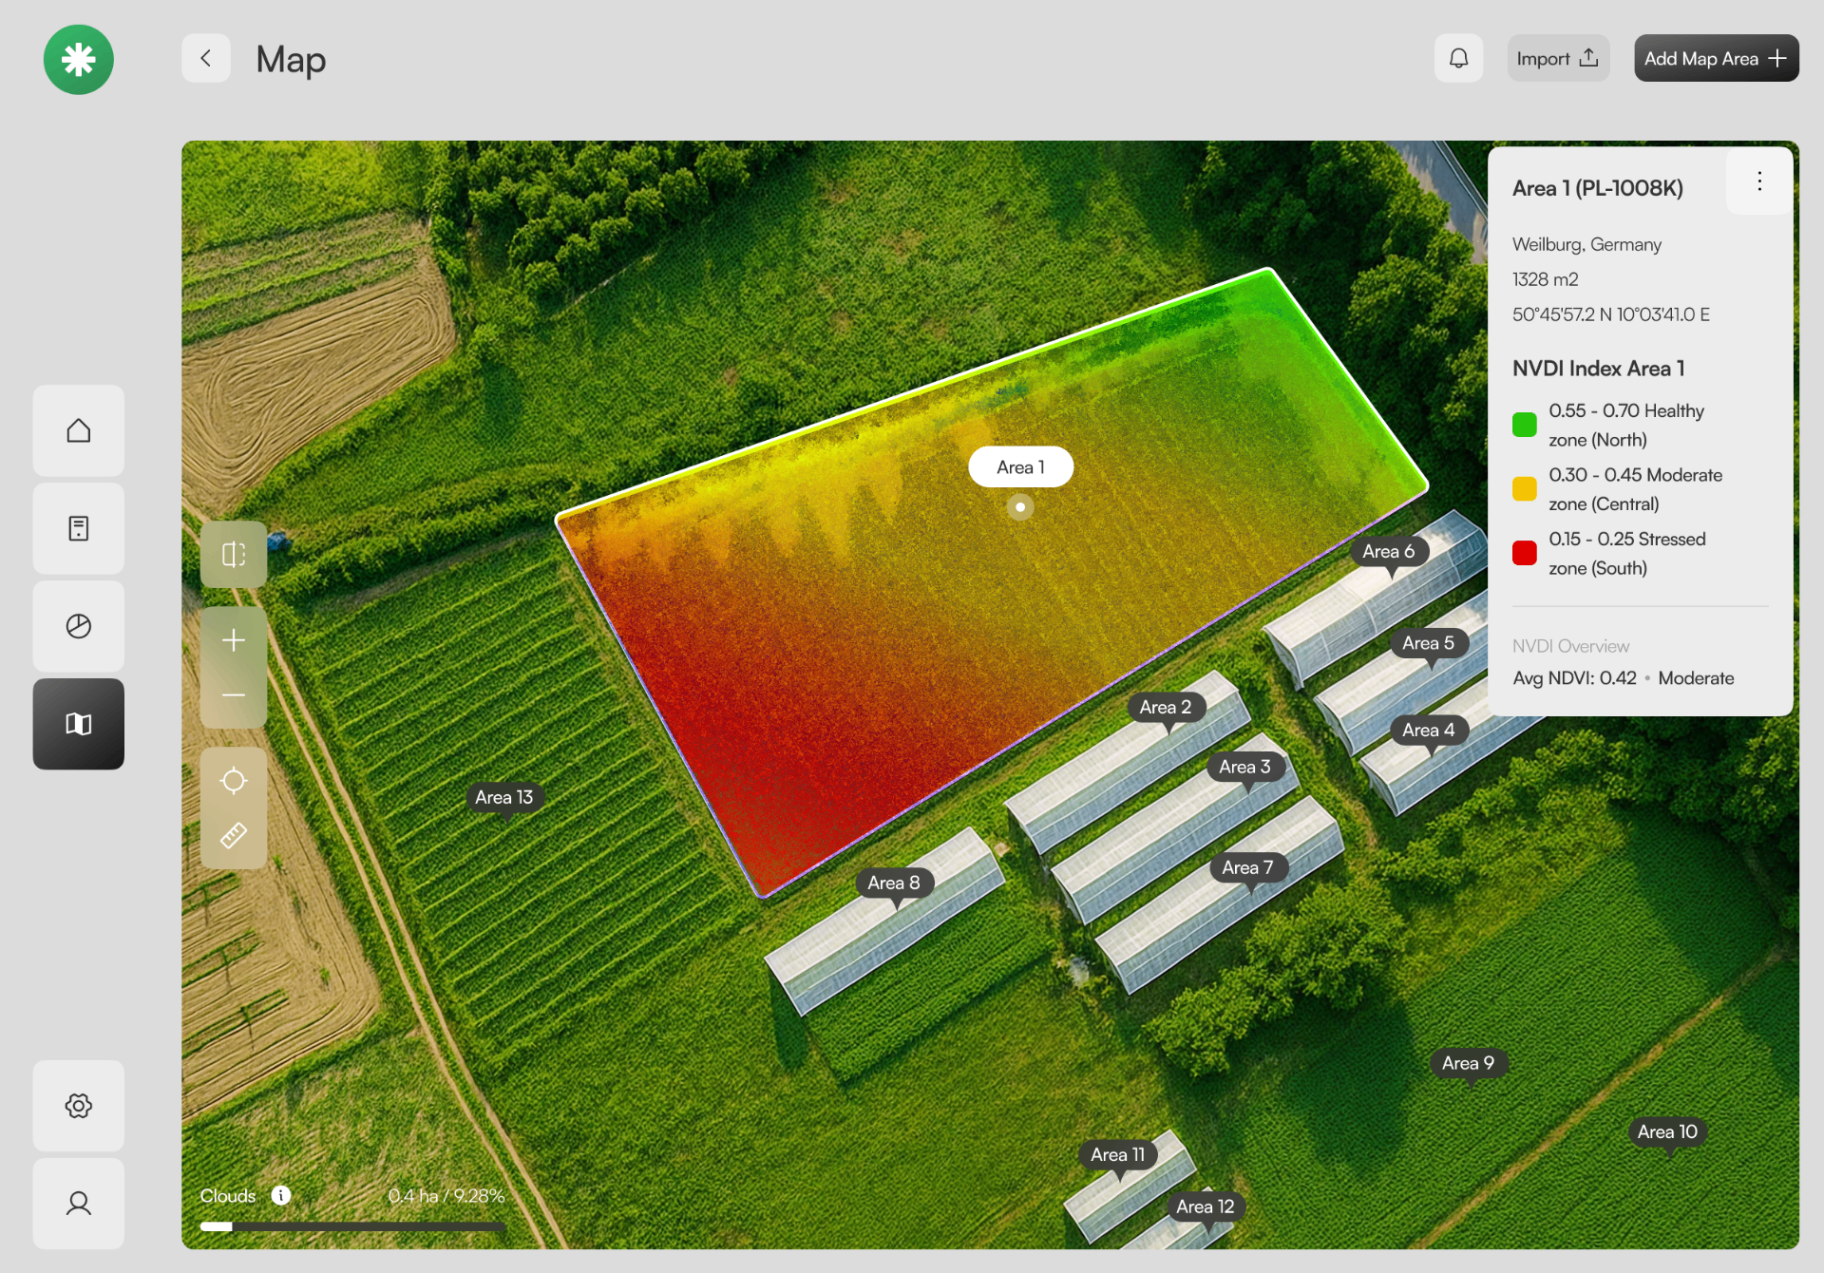Select the Area 9 map marker
This screenshot has width=1824, height=1273.
click(x=1468, y=1063)
